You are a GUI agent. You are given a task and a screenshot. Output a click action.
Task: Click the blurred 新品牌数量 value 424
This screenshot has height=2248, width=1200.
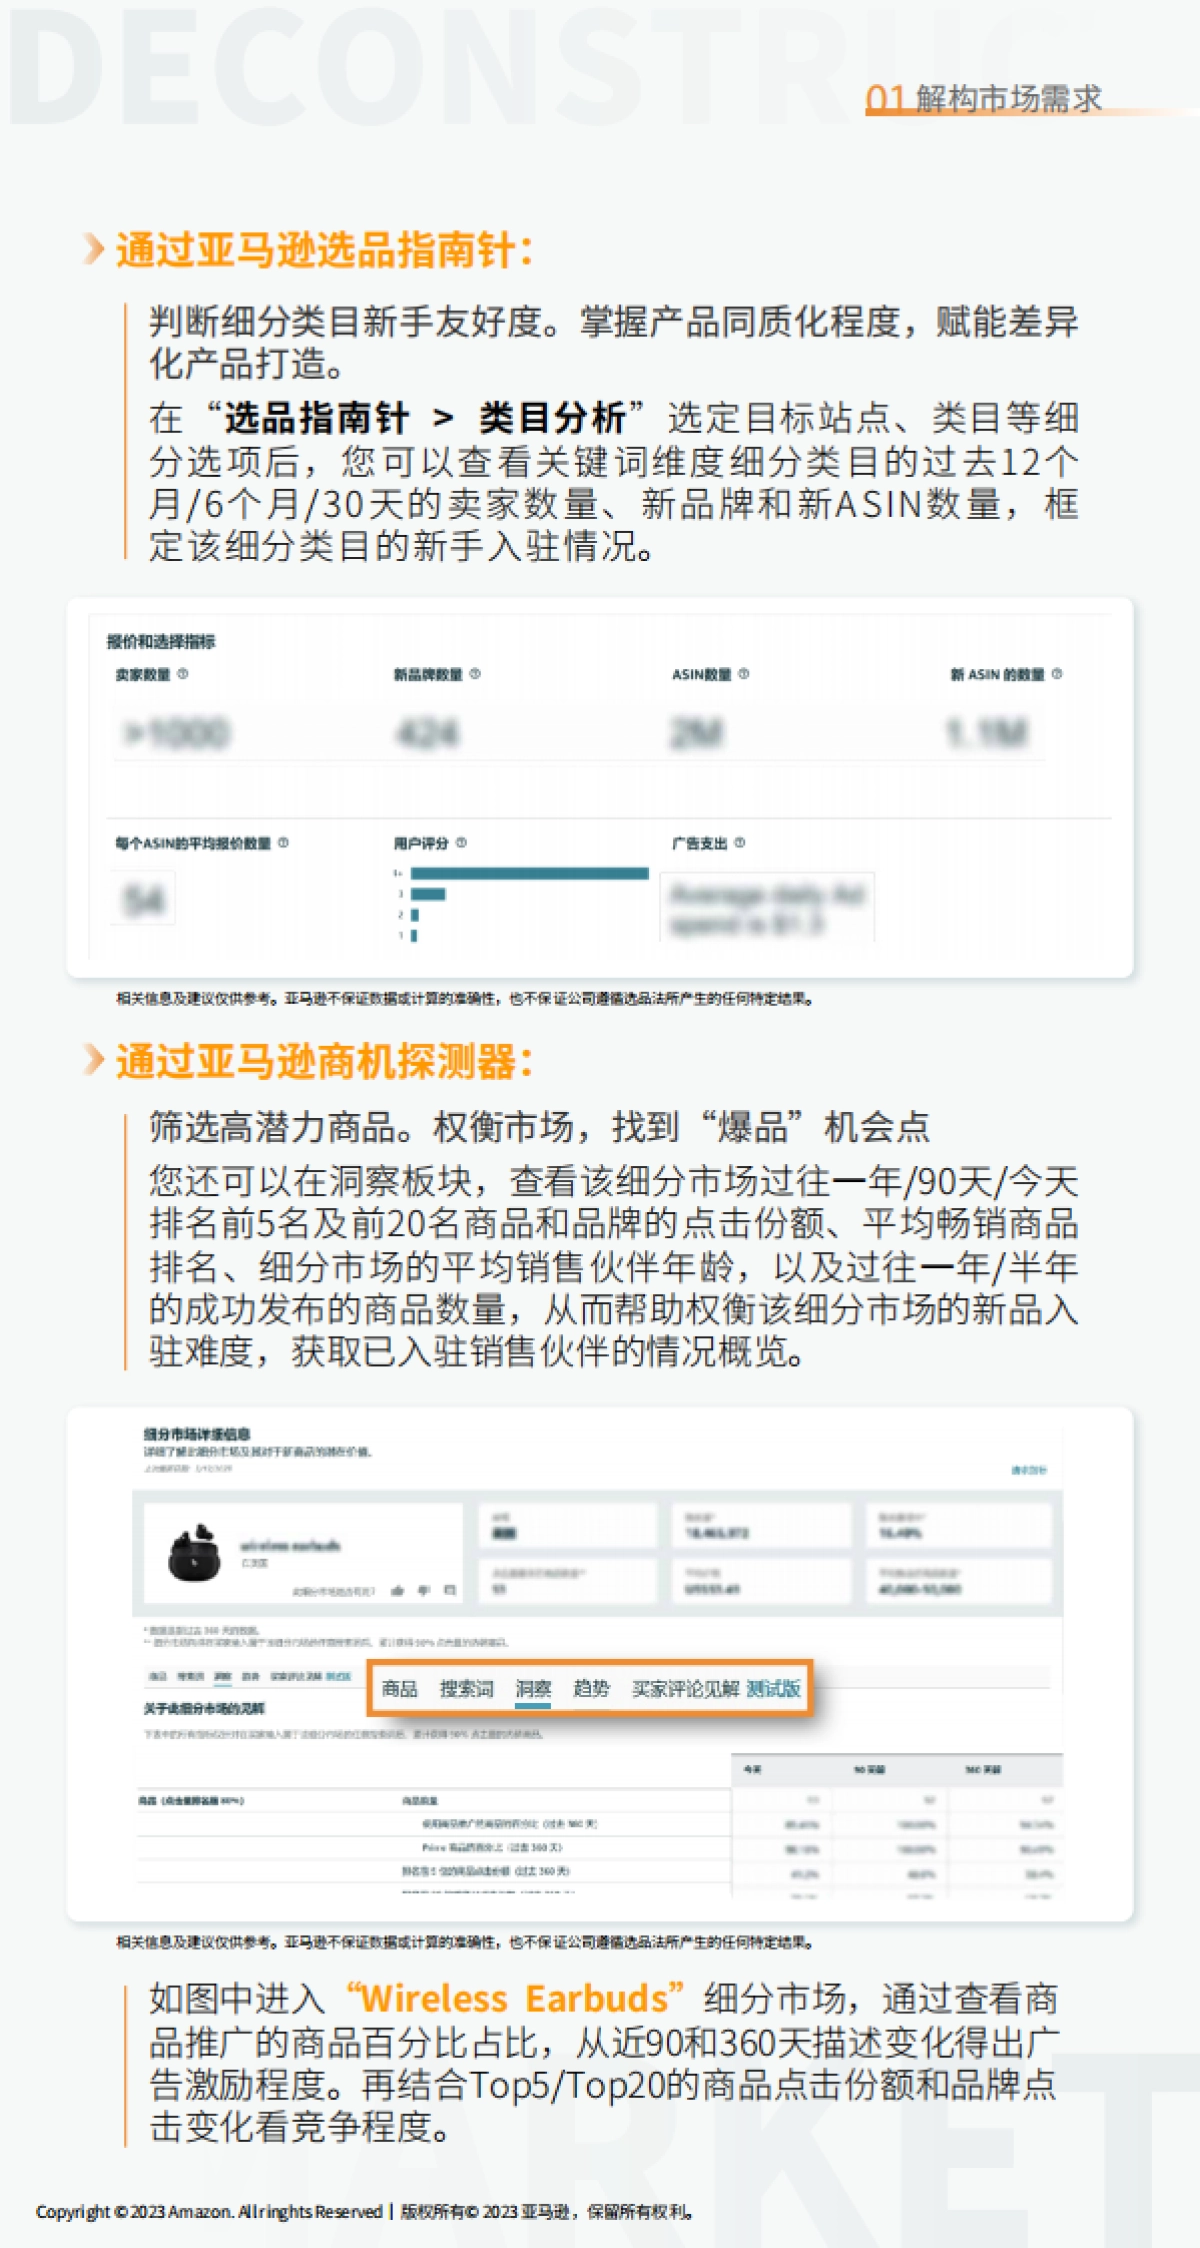pos(428,733)
